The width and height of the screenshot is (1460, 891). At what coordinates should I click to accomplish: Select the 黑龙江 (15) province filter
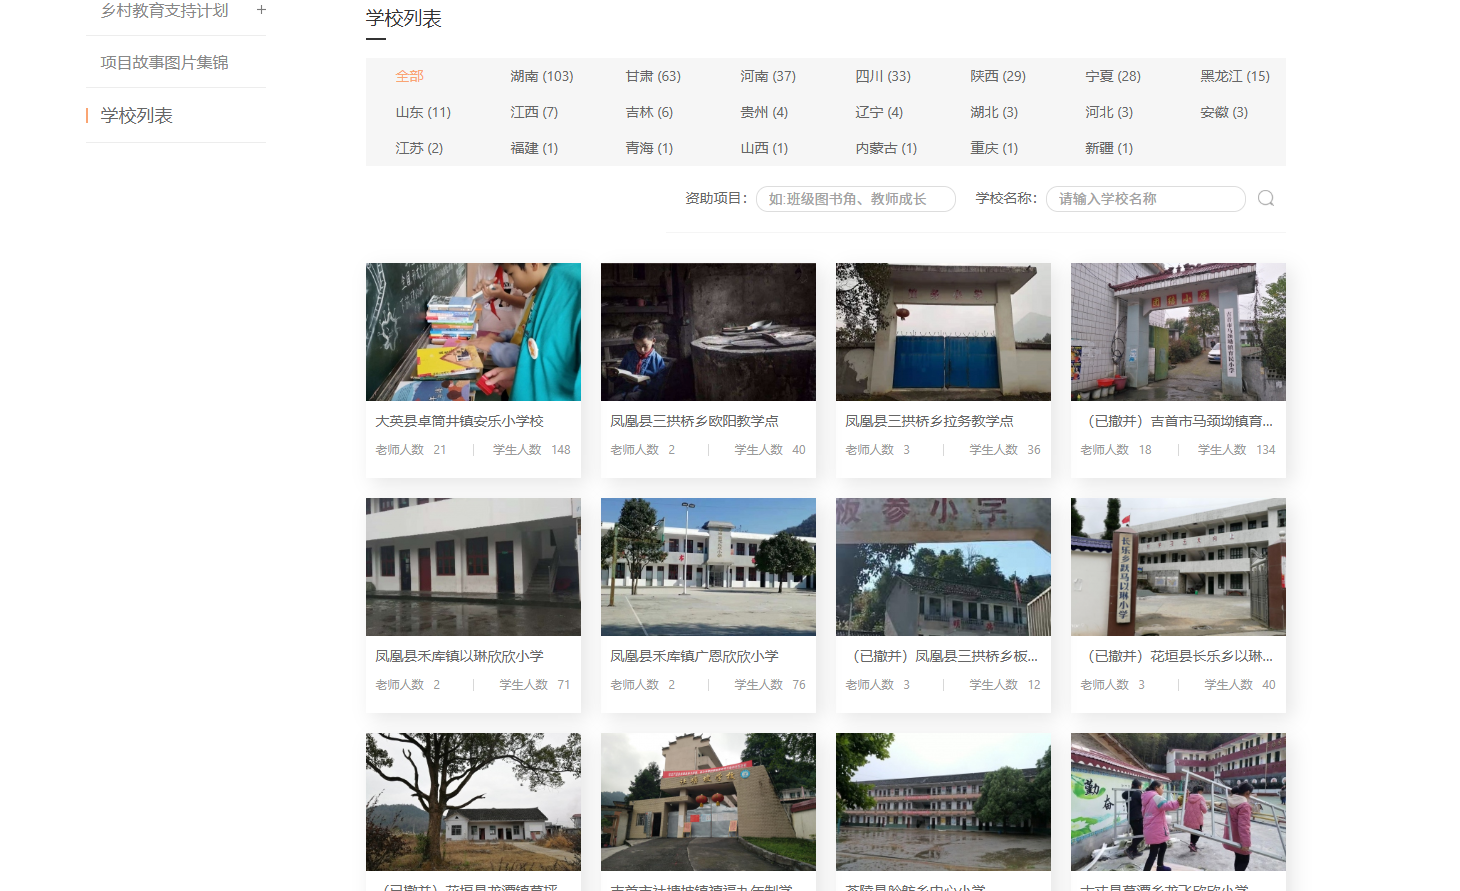tap(1234, 76)
